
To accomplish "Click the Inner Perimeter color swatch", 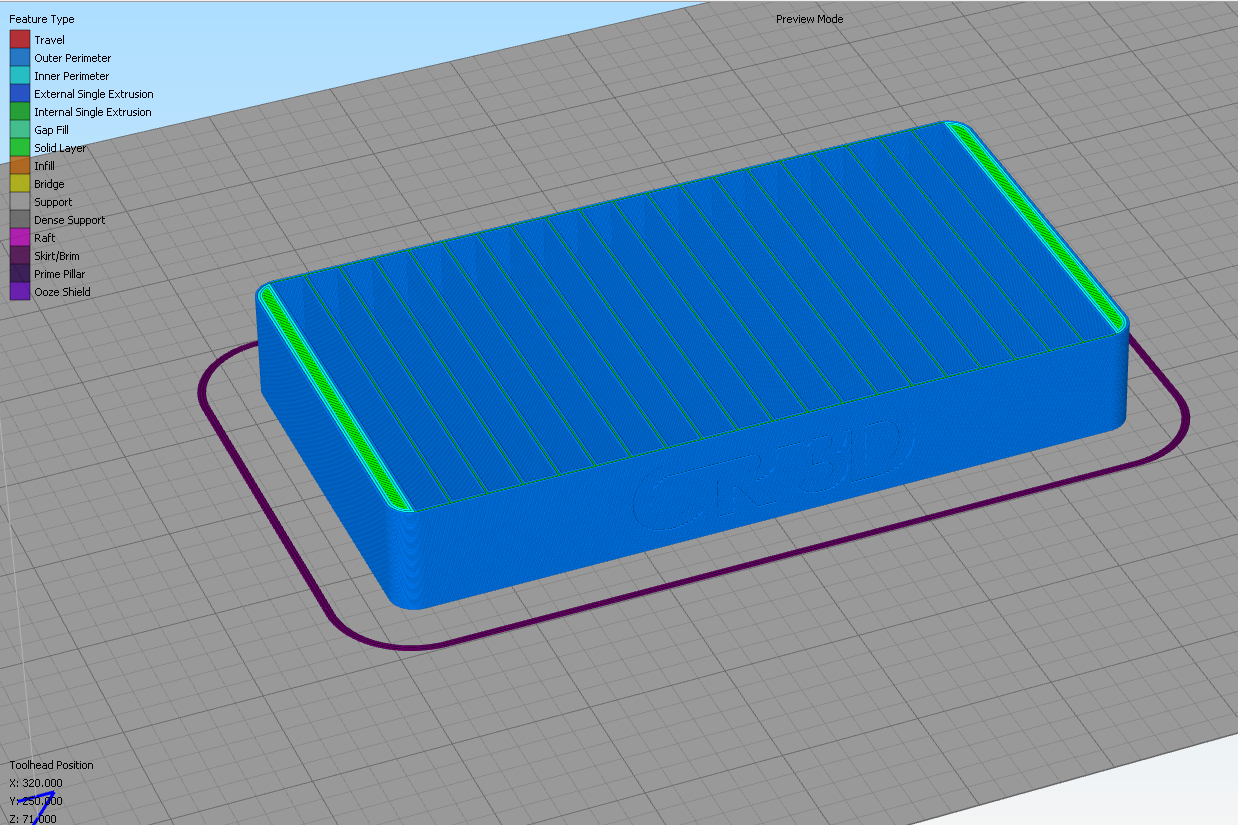I will [20, 75].
